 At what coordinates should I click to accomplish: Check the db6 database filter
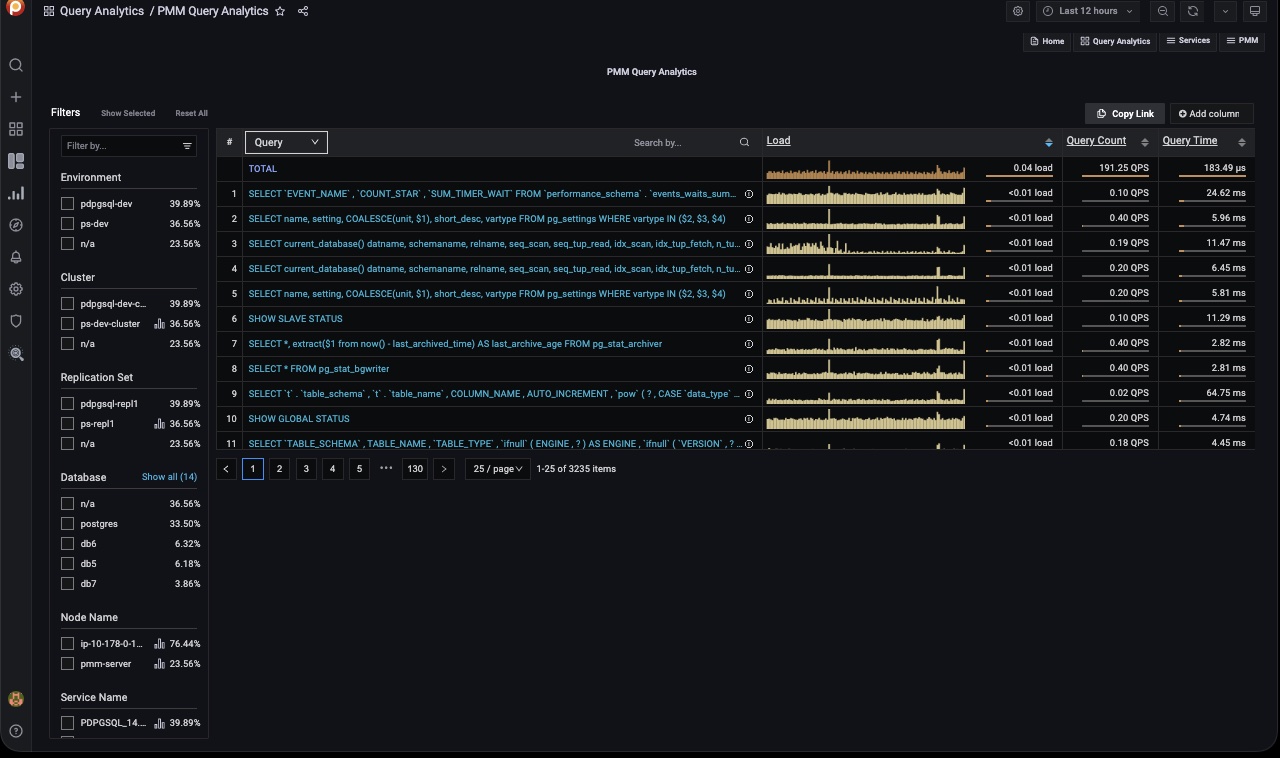[x=67, y=544]
